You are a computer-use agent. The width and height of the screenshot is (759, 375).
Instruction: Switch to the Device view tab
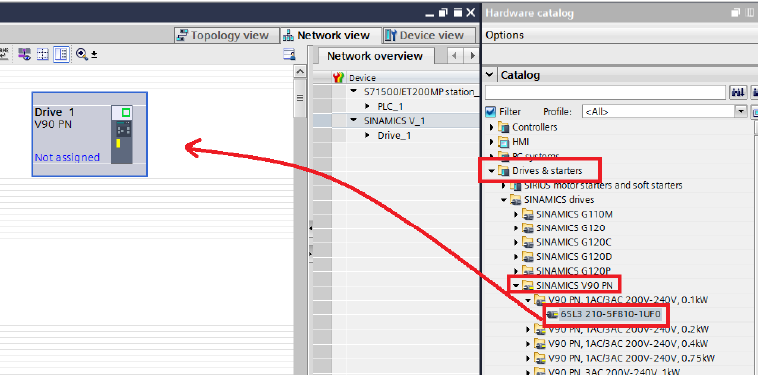(x=425, y=35)
